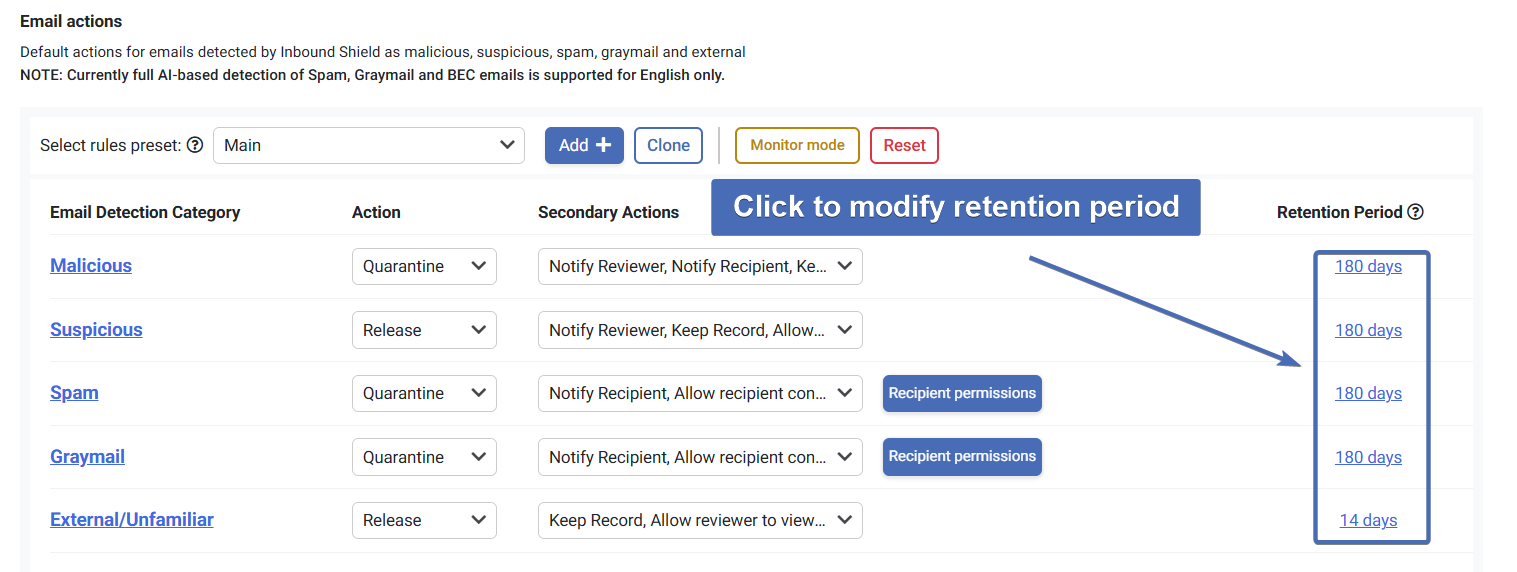Click the Add plus button
Viewport: 1517px width, 572px height.
(584, 145)
